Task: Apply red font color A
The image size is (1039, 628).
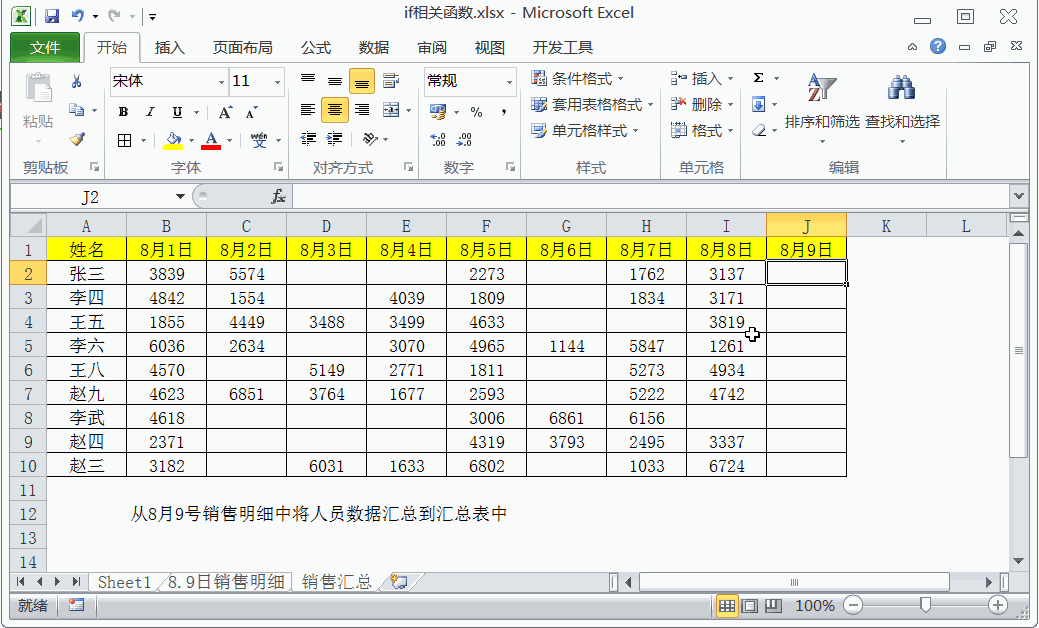Action: (211, 140)
